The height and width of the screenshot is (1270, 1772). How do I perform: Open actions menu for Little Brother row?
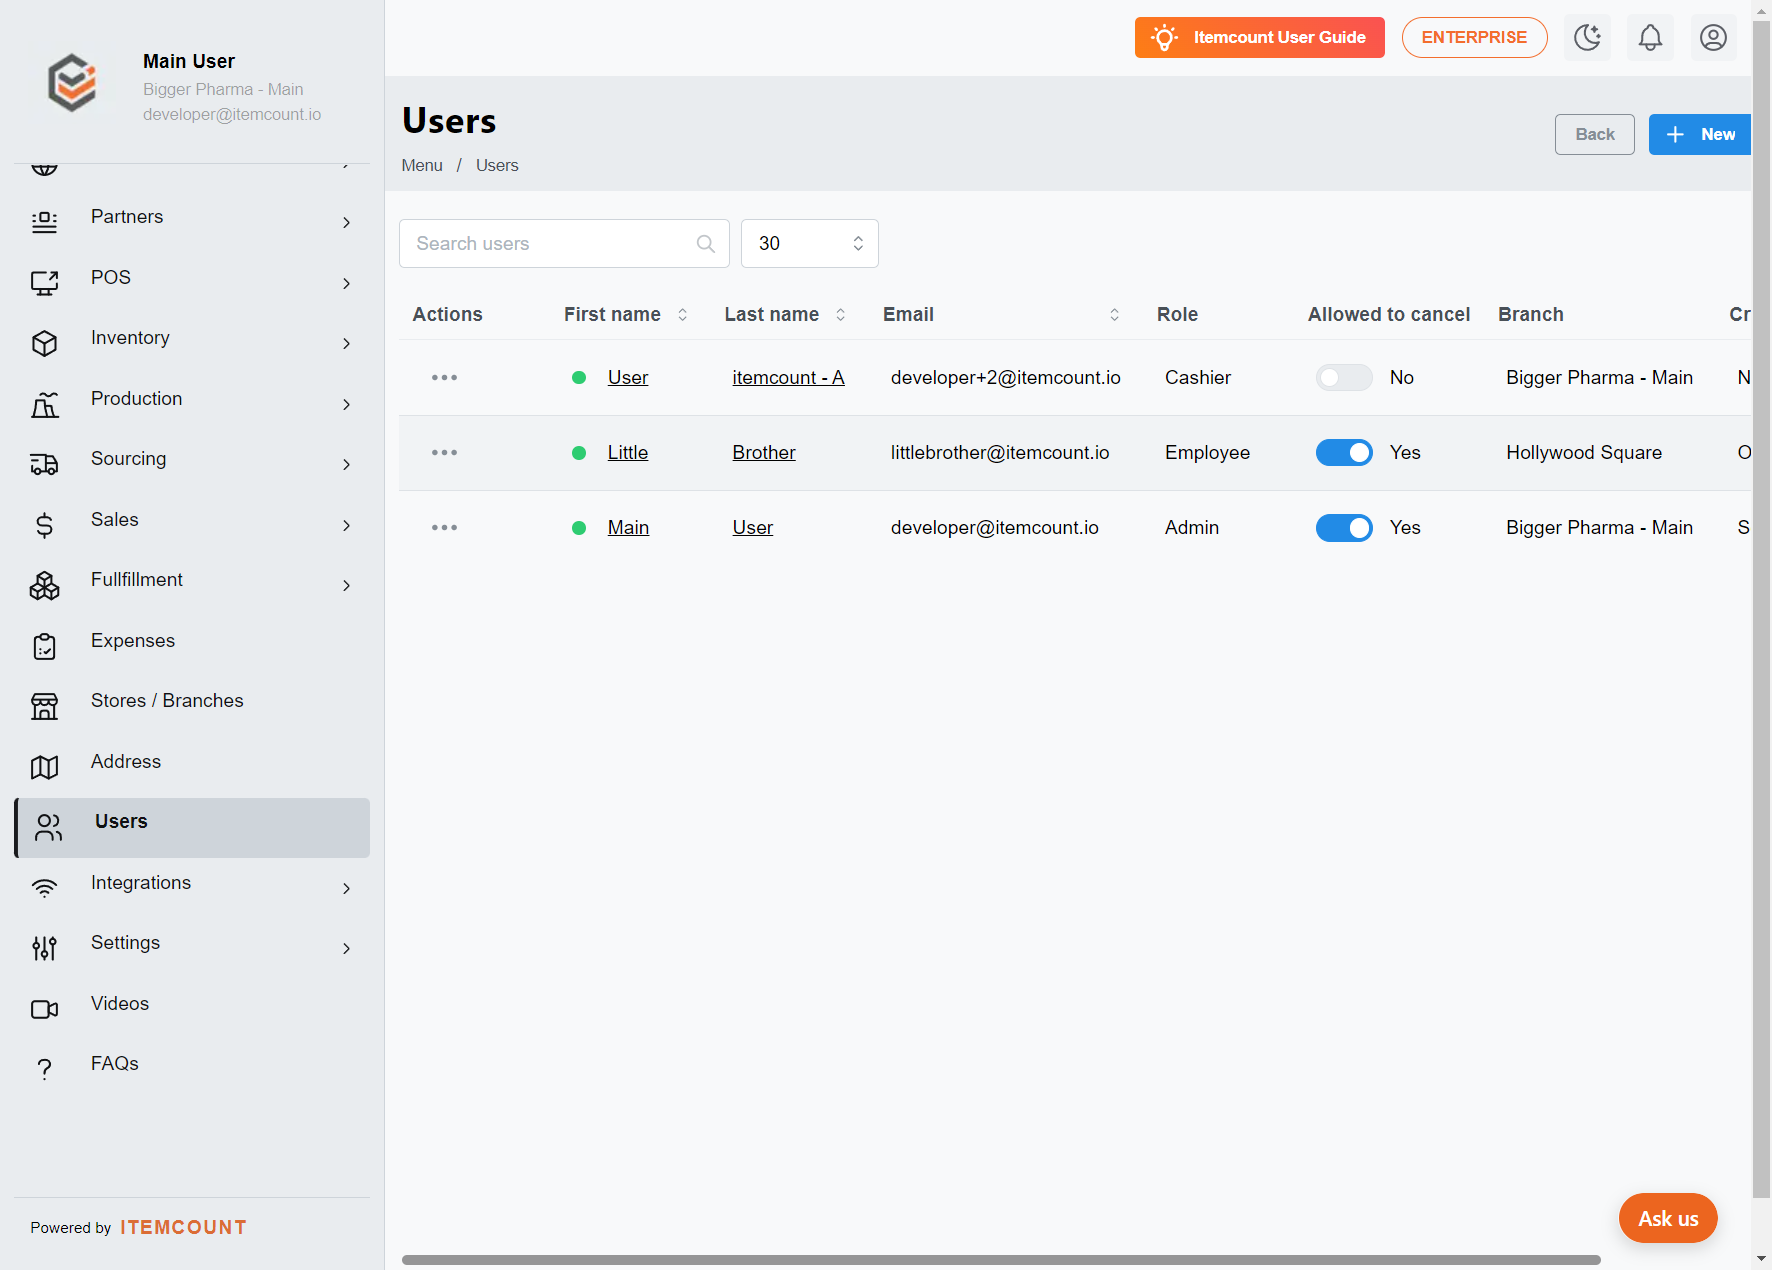pyautogui.click(x=444, y=452)
